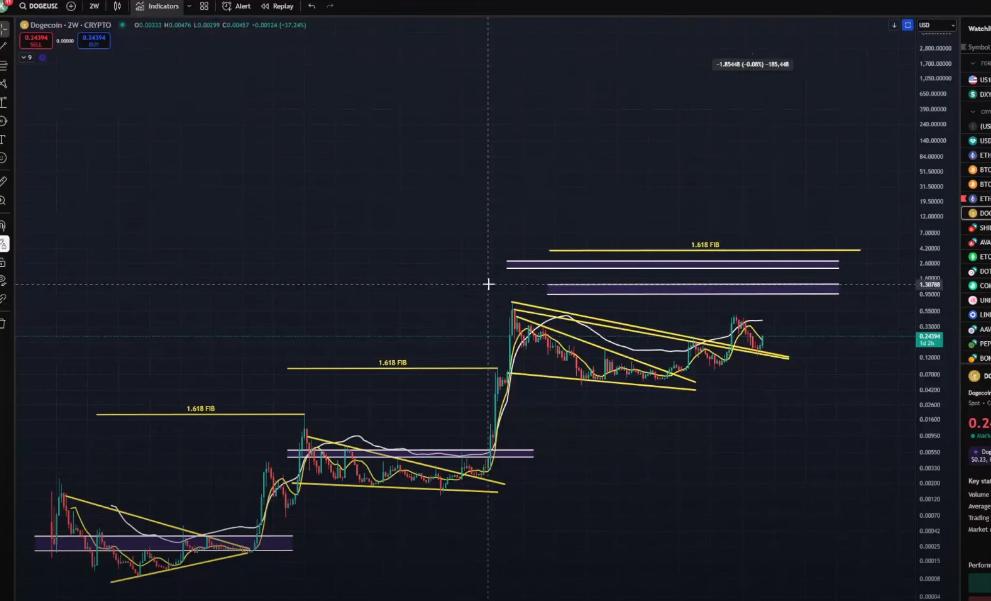This screenshot has height=601, width=991.
Task: Click the 0.24394 current price label
Action: (929, 339)
